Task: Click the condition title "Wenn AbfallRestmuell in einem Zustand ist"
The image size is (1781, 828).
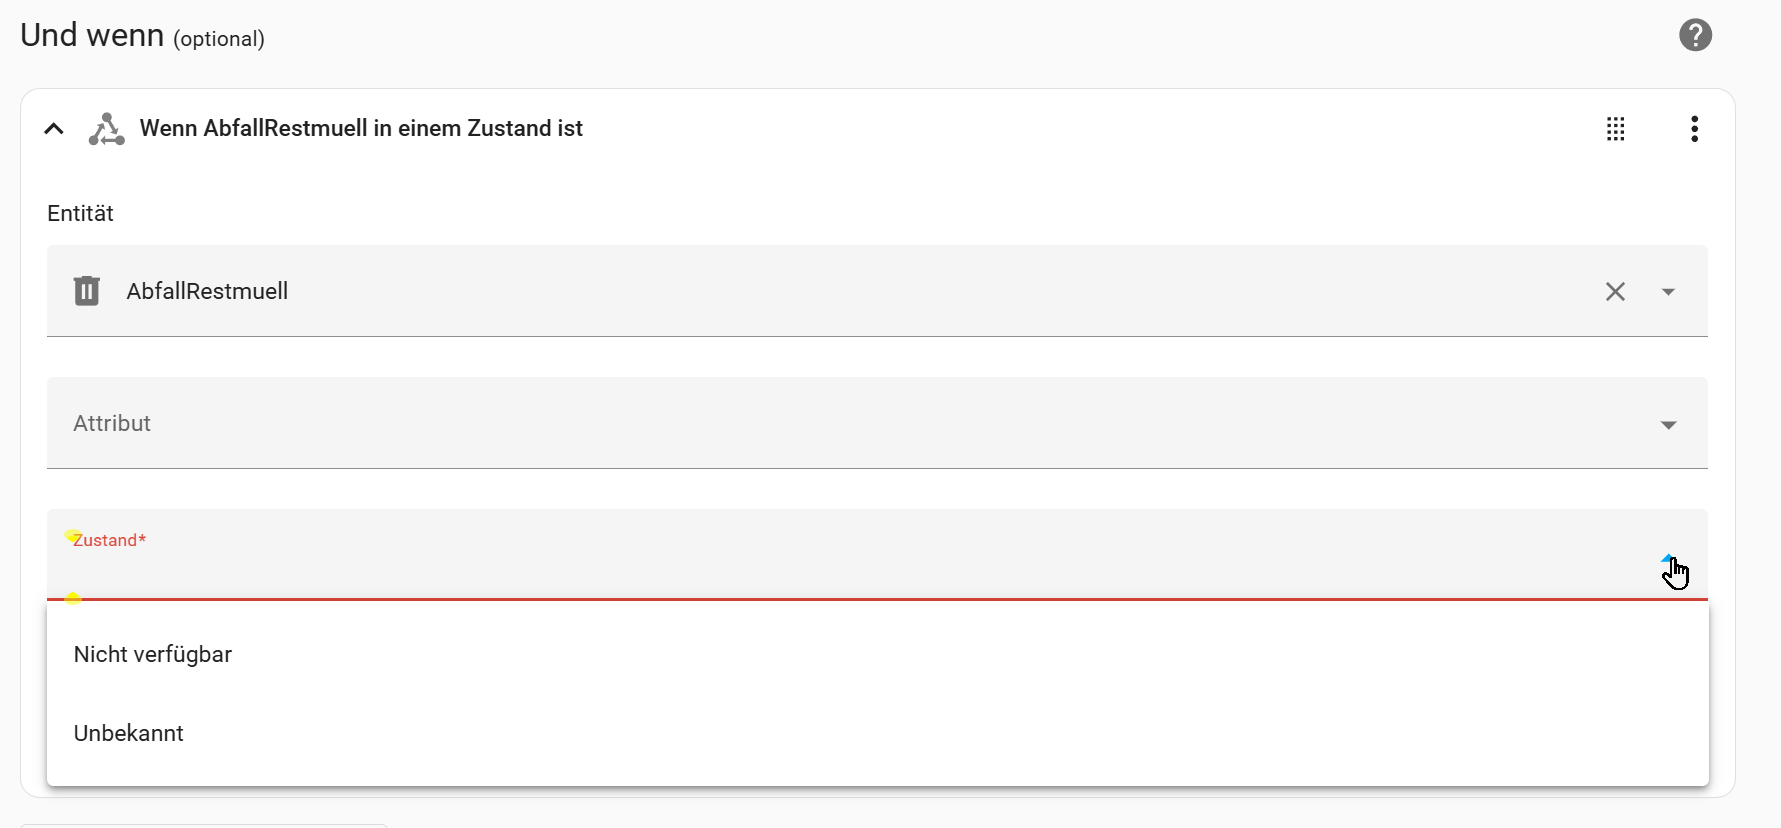Action: (361, 128)
